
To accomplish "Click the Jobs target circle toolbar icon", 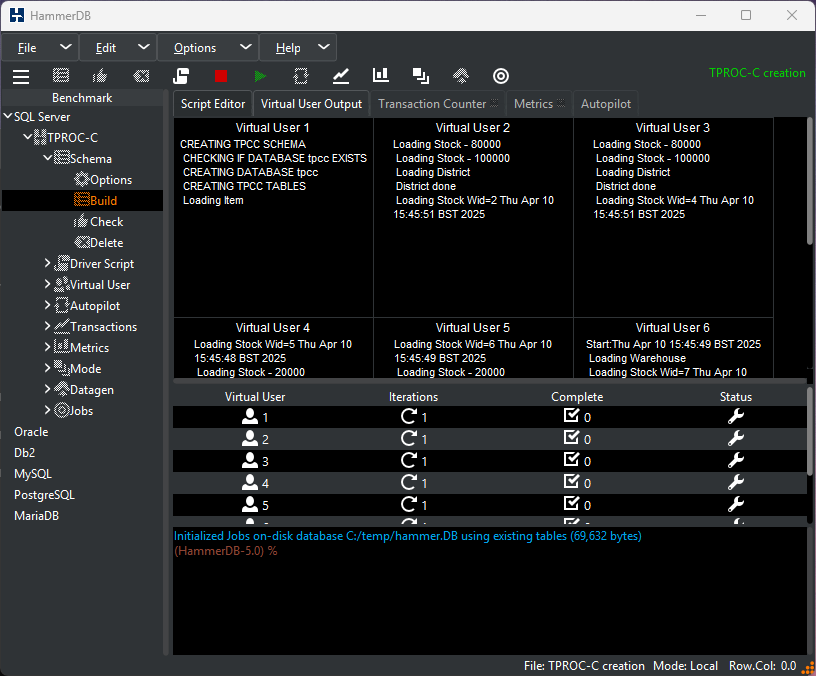I will (x=501, y=76).
